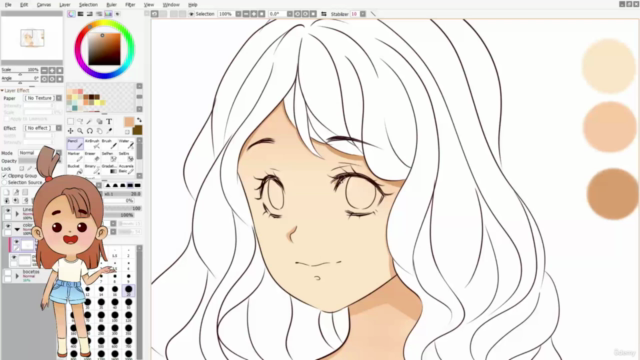Flip the canvas view horizontally
This screenshot has width=640, height=360.
[x=324, y=14]
